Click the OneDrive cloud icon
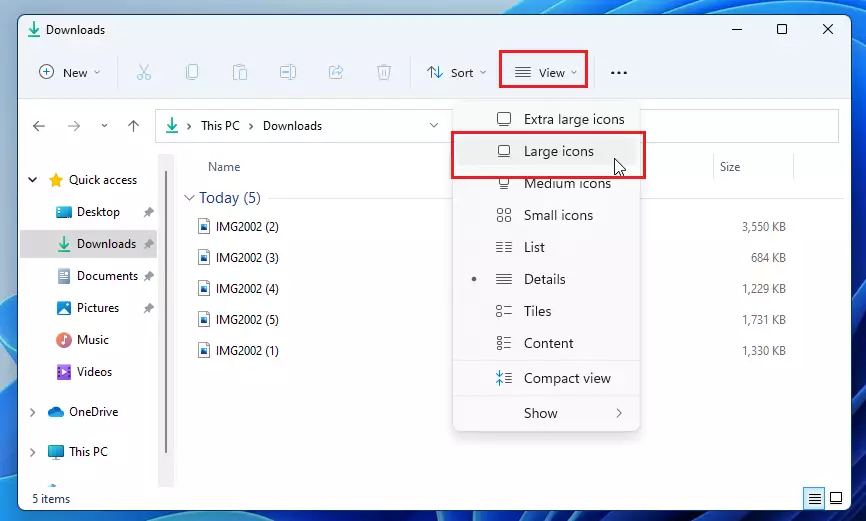This screenshot has height=521, width=866. coord(56,412)
